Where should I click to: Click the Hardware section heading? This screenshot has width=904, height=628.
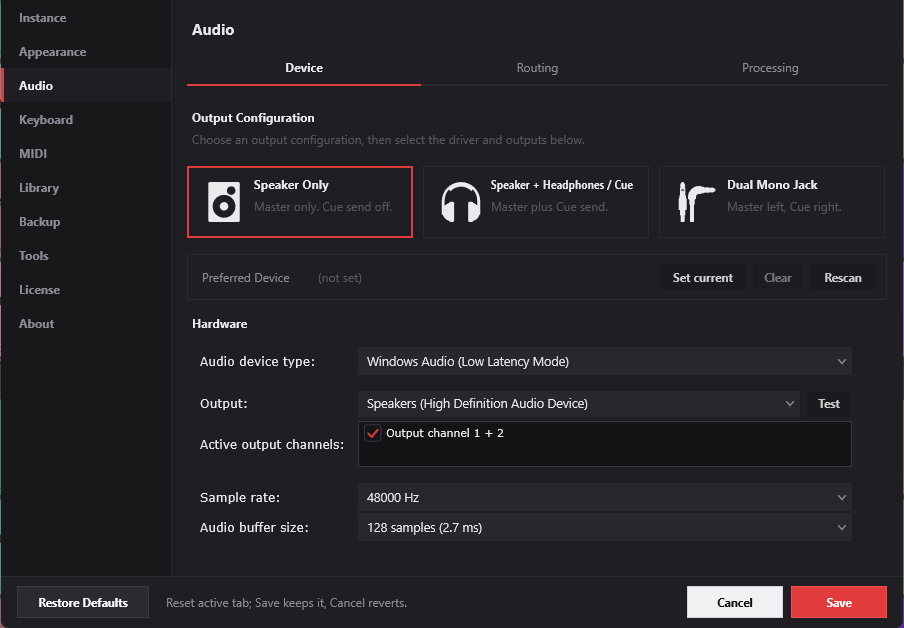click(220, 324)
